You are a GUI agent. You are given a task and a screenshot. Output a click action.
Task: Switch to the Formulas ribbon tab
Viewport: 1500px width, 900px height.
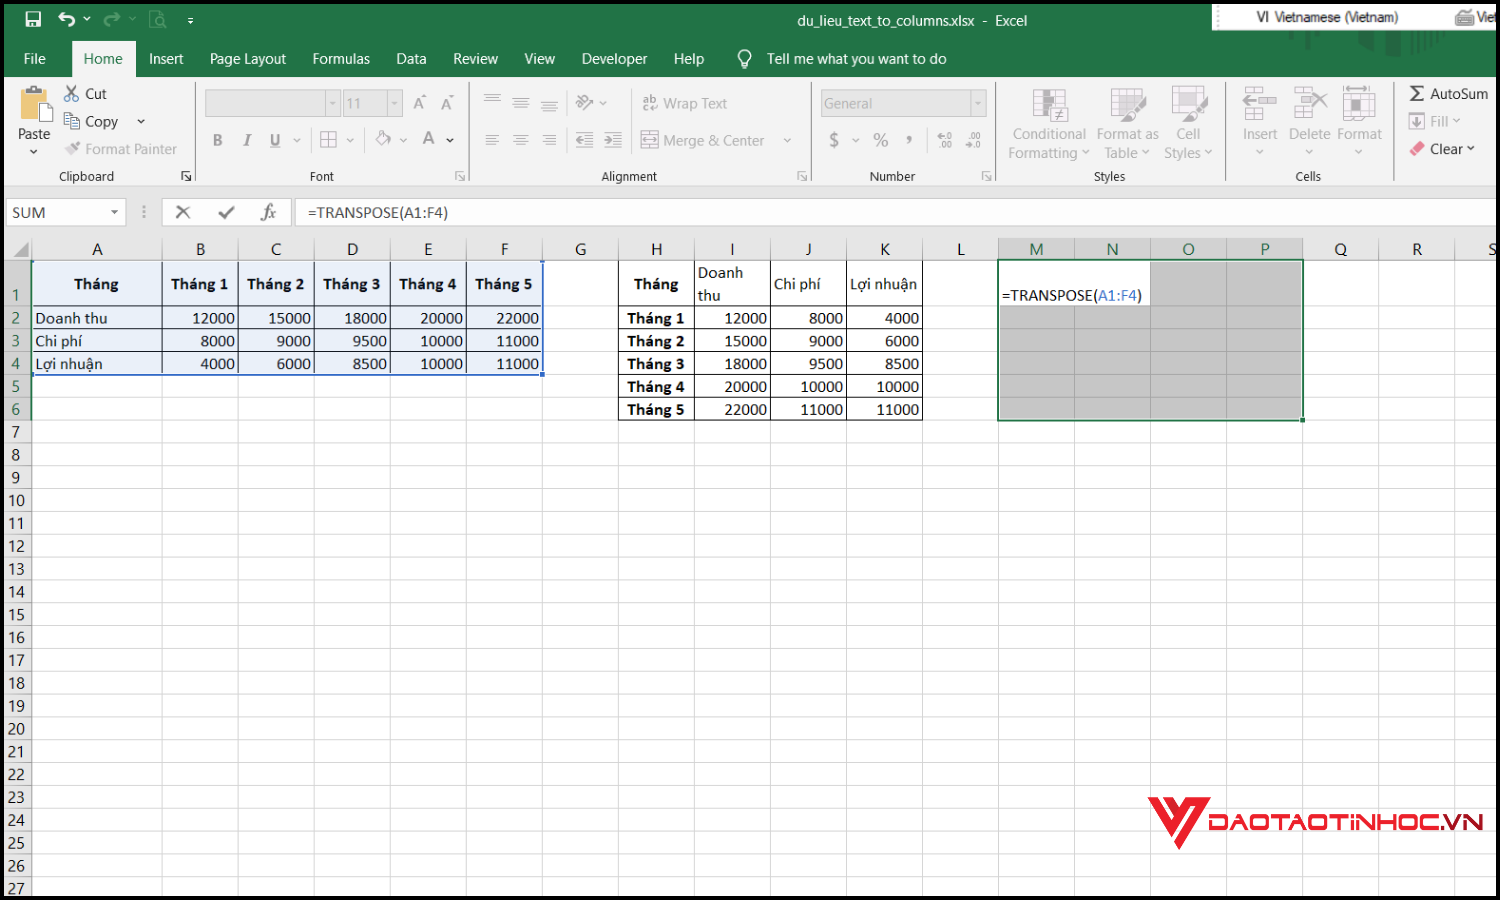click(340, 58)
